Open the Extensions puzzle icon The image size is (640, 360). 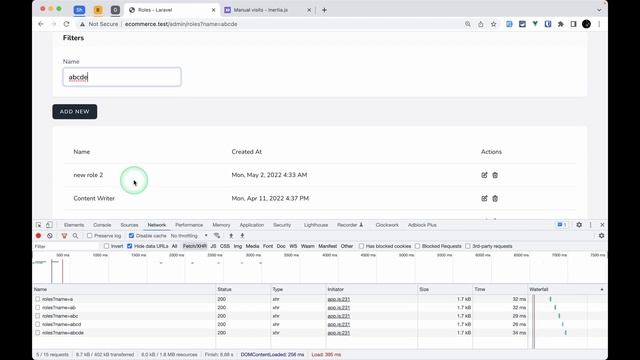pyautogui.click(x=561, y=24)
